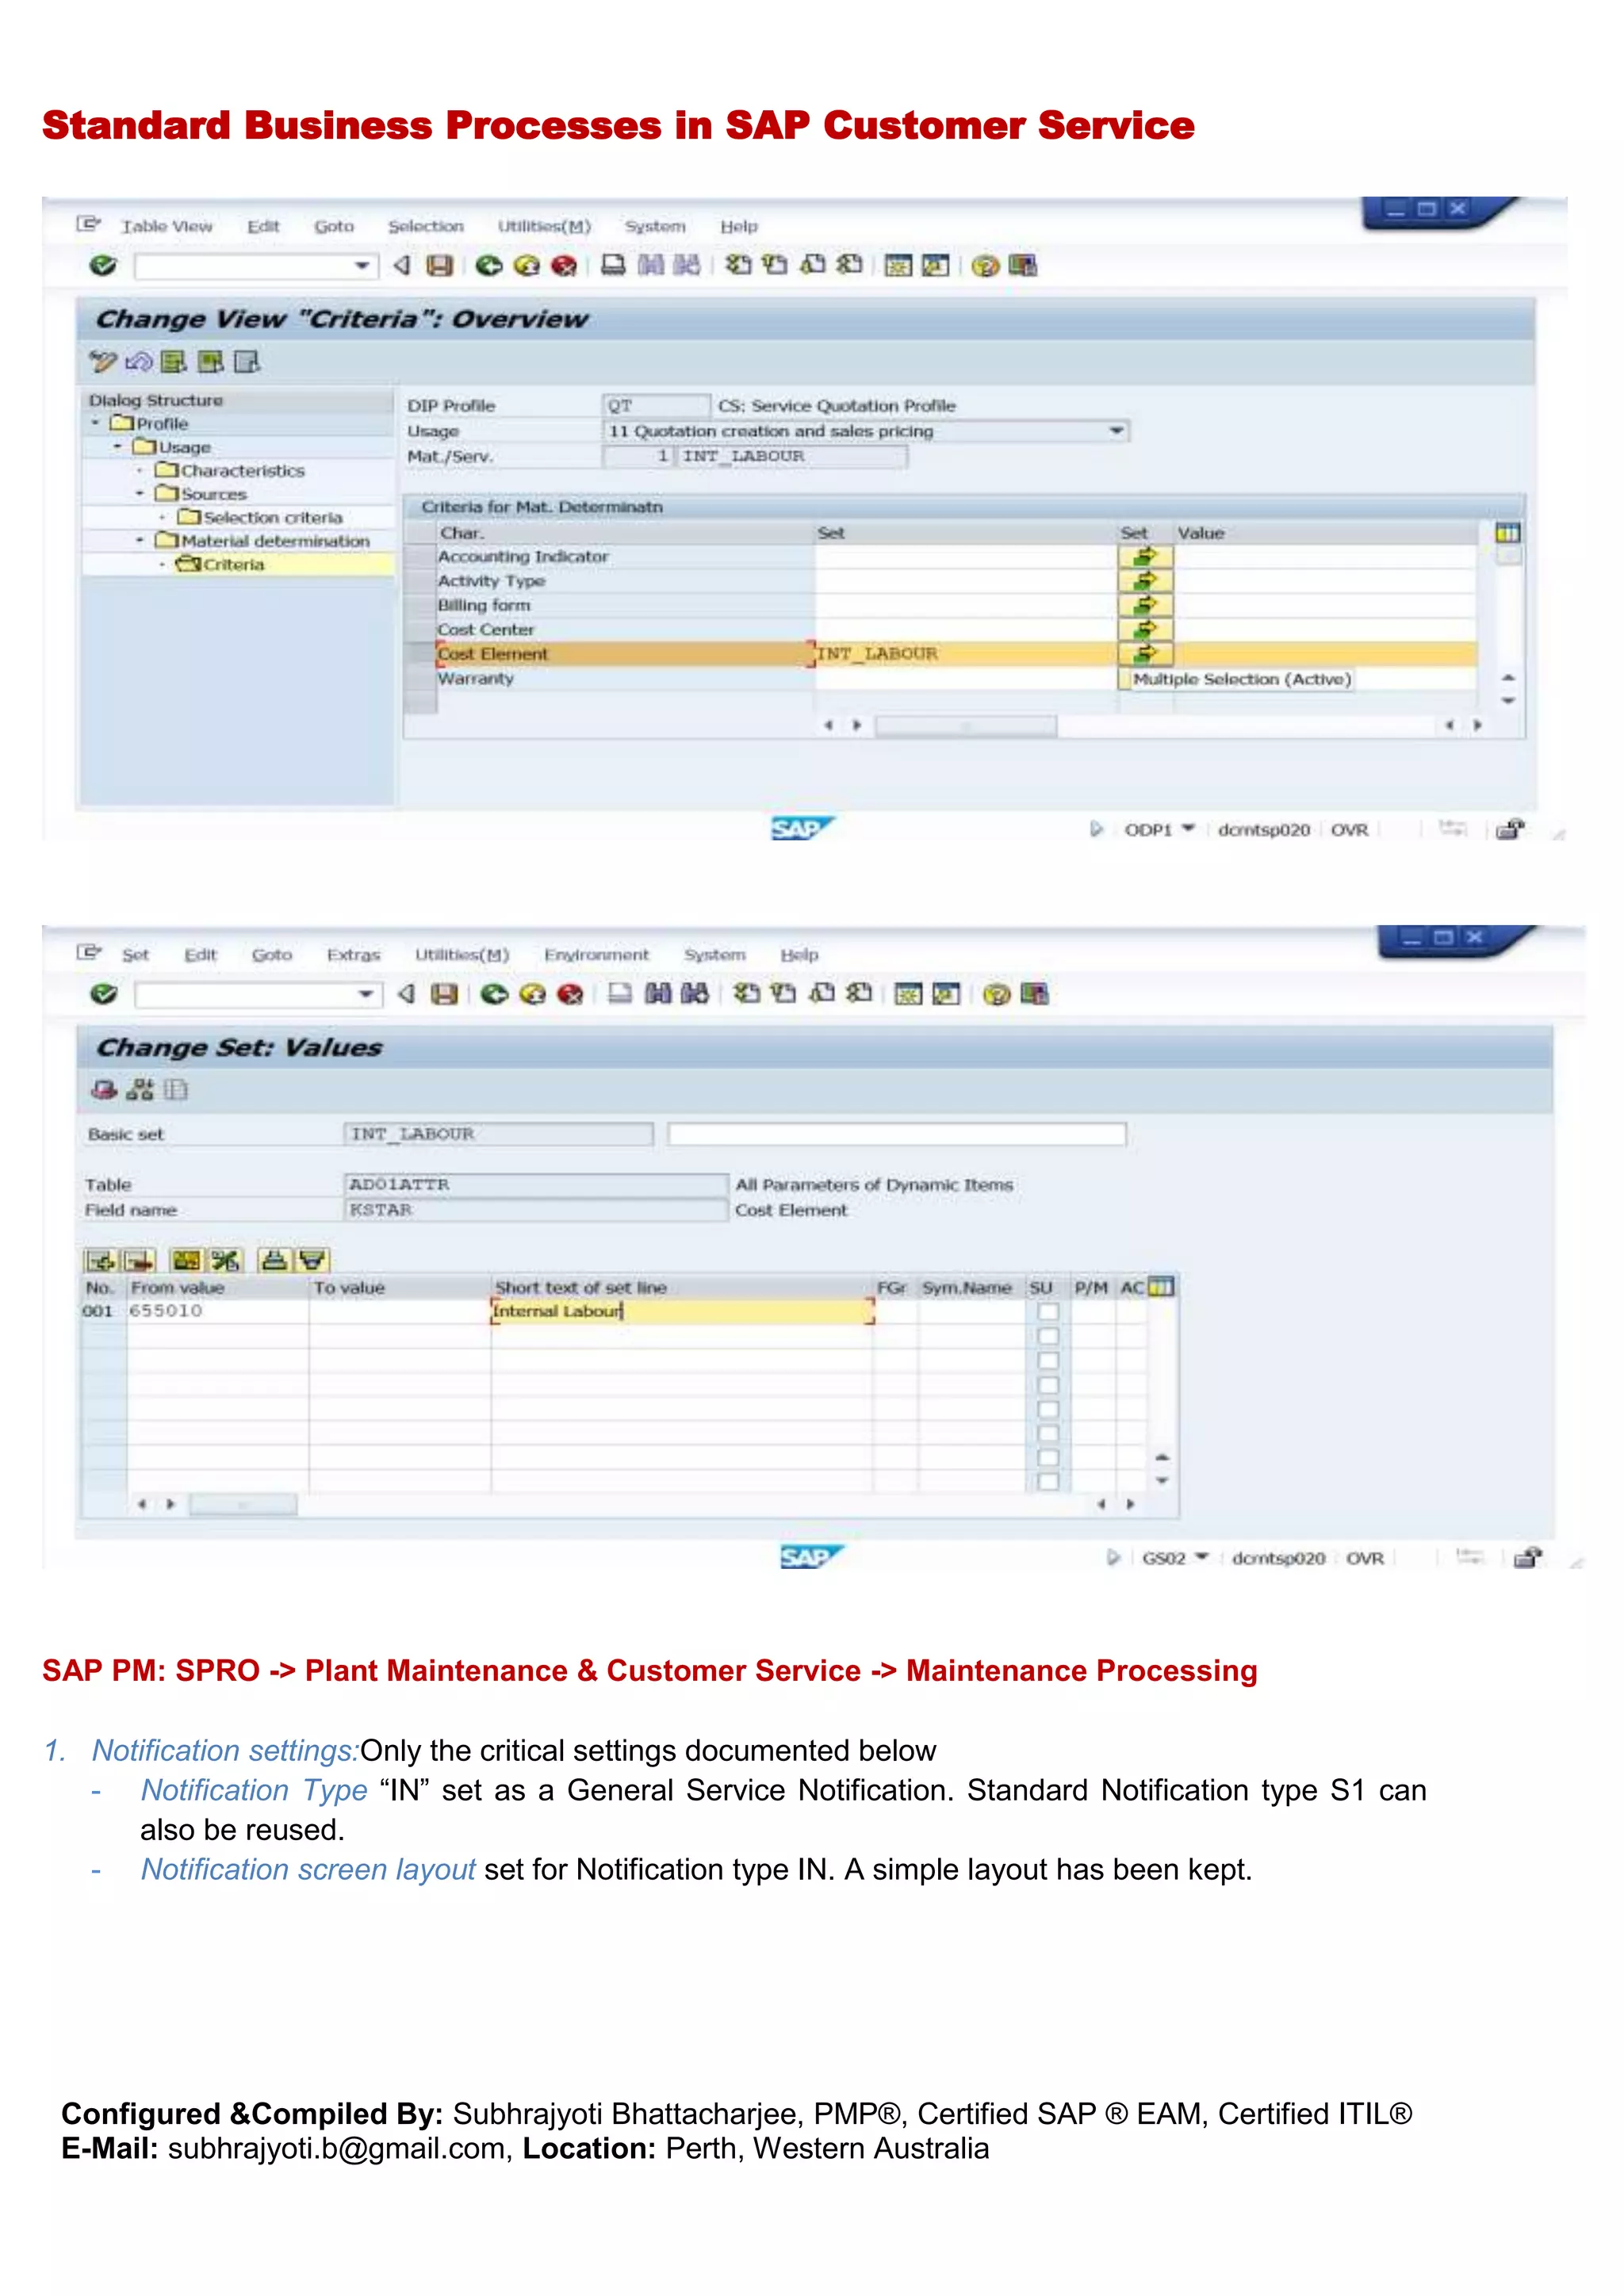Click the Save icon in Change Set window toolbar

click(444, 994)
